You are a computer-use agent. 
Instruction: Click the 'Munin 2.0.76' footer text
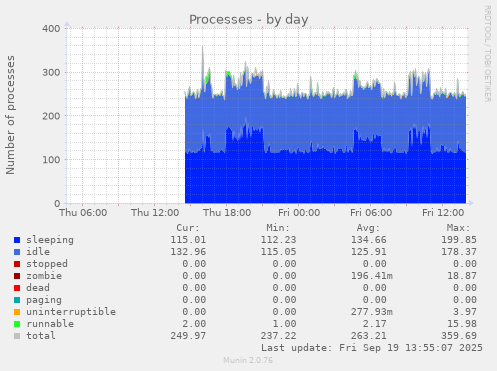pyautogui.click(x=248, y=360)
